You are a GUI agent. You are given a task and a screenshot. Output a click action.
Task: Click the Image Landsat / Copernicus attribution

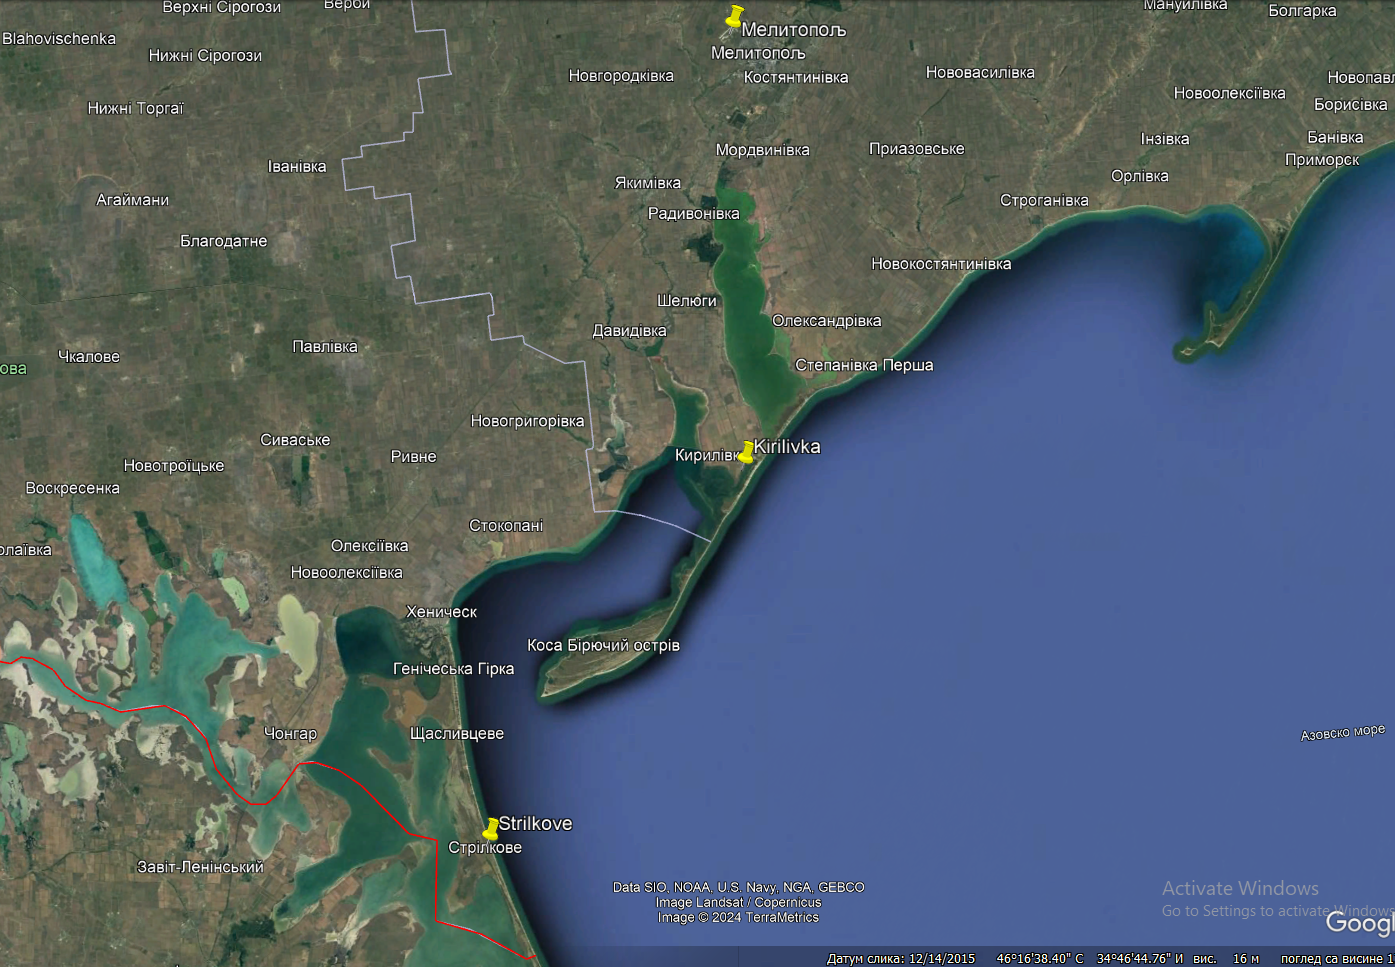click(738, 902)
